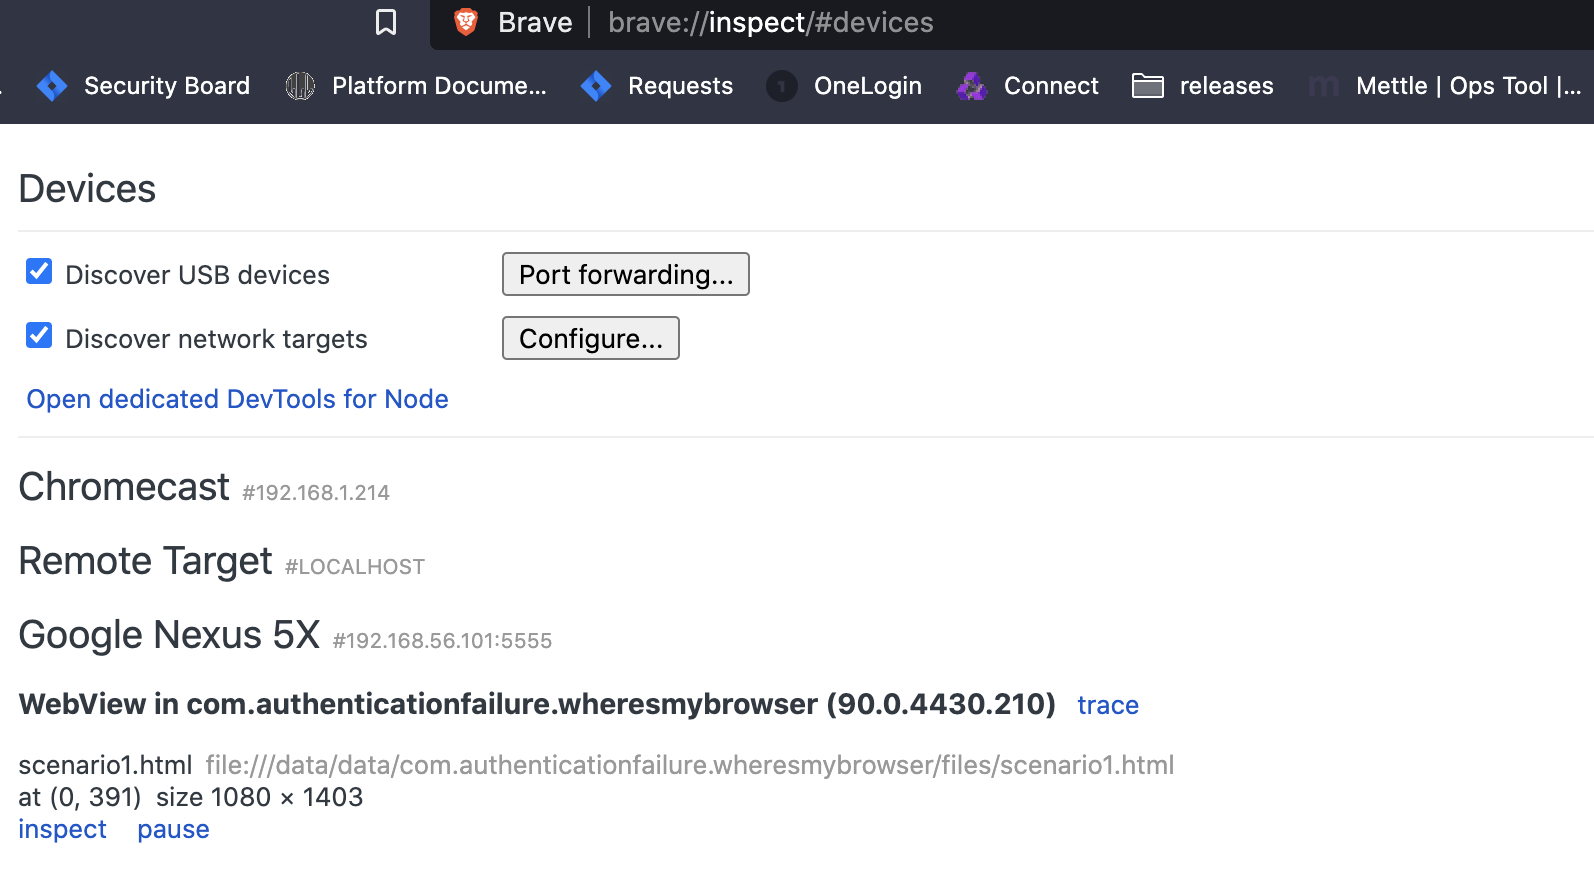Screen dimensions: 1594x888
Task: Open the releases bookmarks folder
Action: [1202, 86]
